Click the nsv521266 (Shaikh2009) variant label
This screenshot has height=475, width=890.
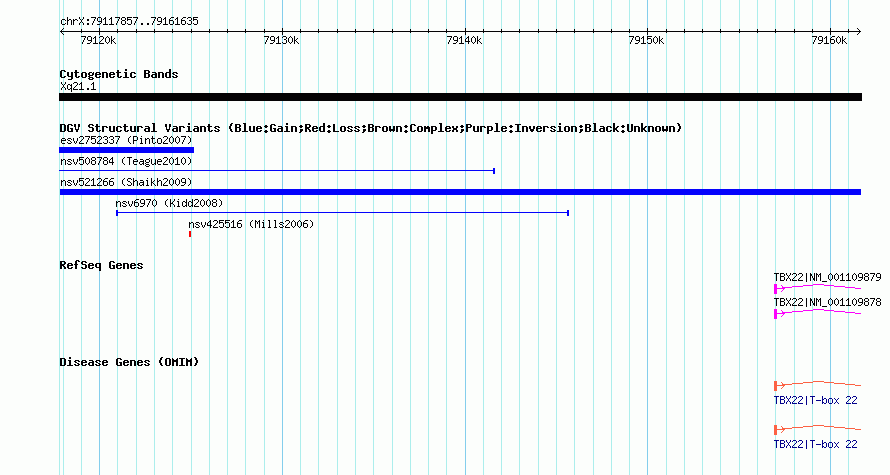(x=126, y=182)
